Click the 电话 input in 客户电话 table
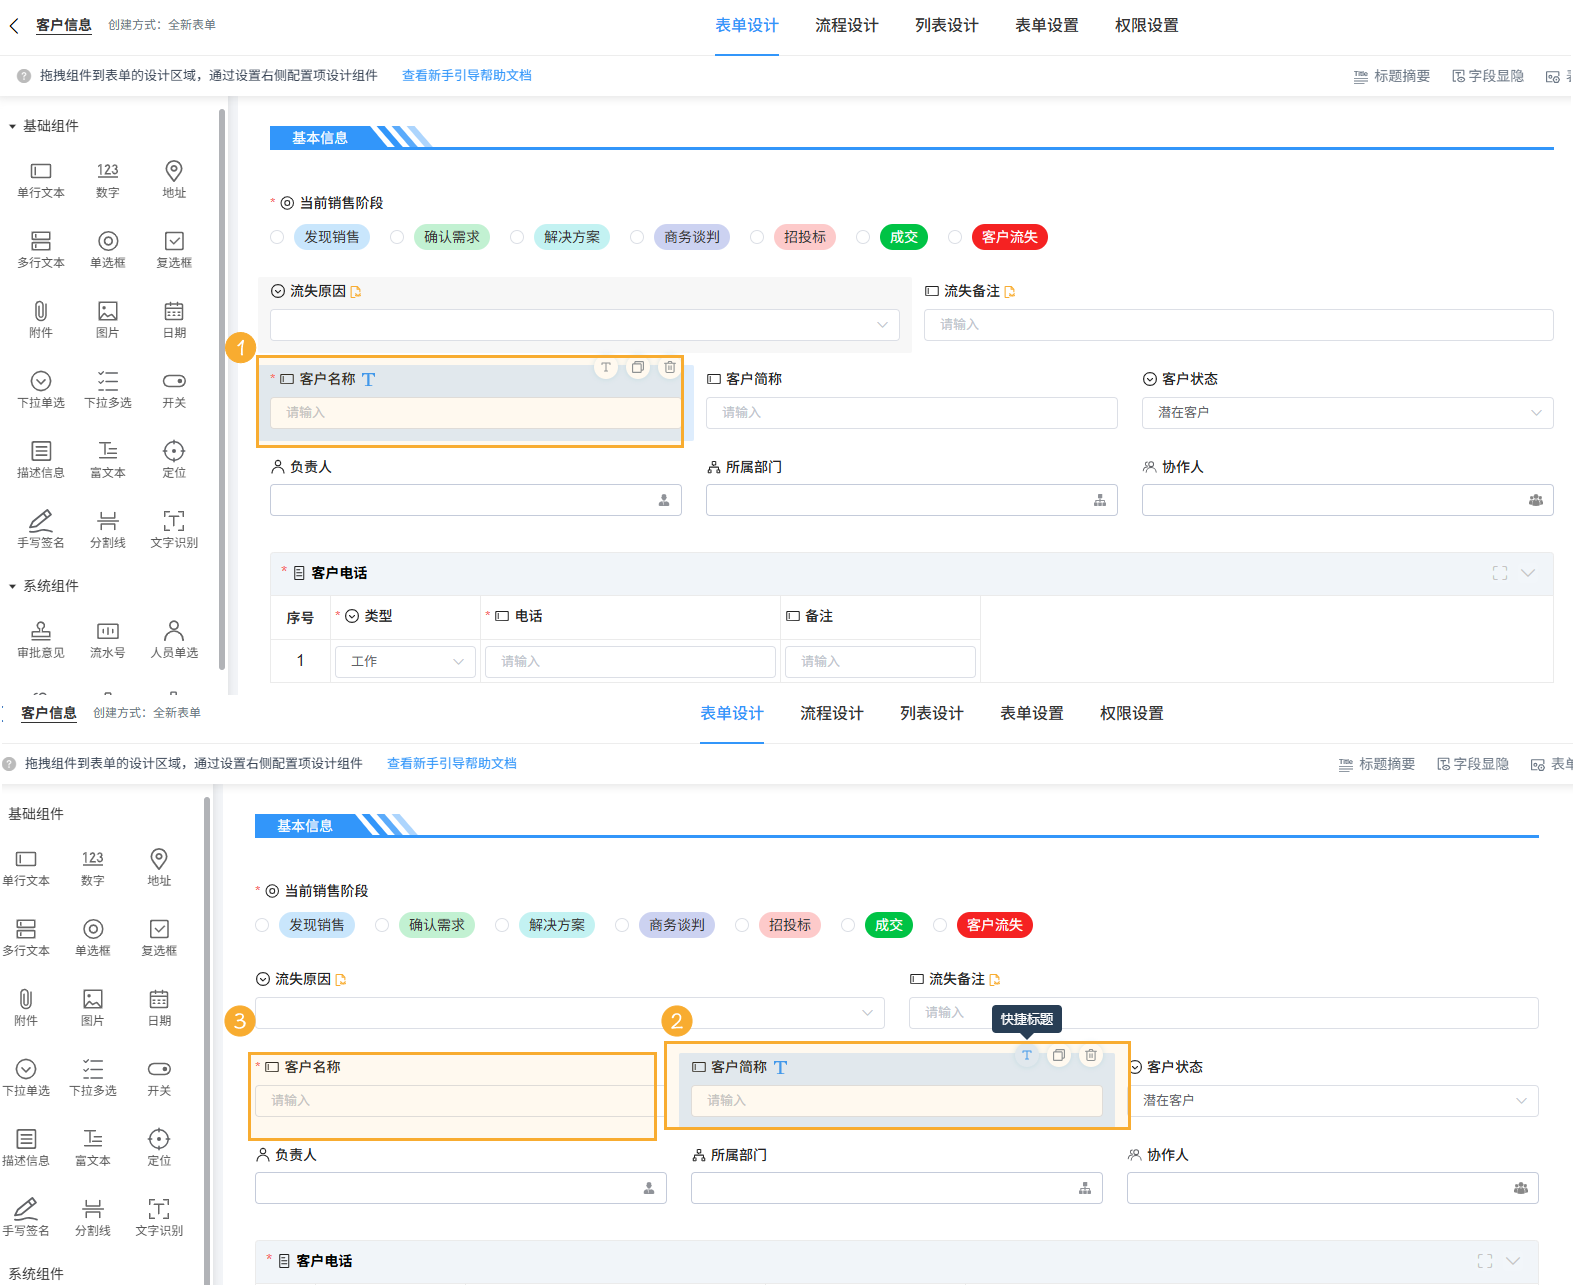Viewport: 1573px width, 1285px height. click(630, 661)
